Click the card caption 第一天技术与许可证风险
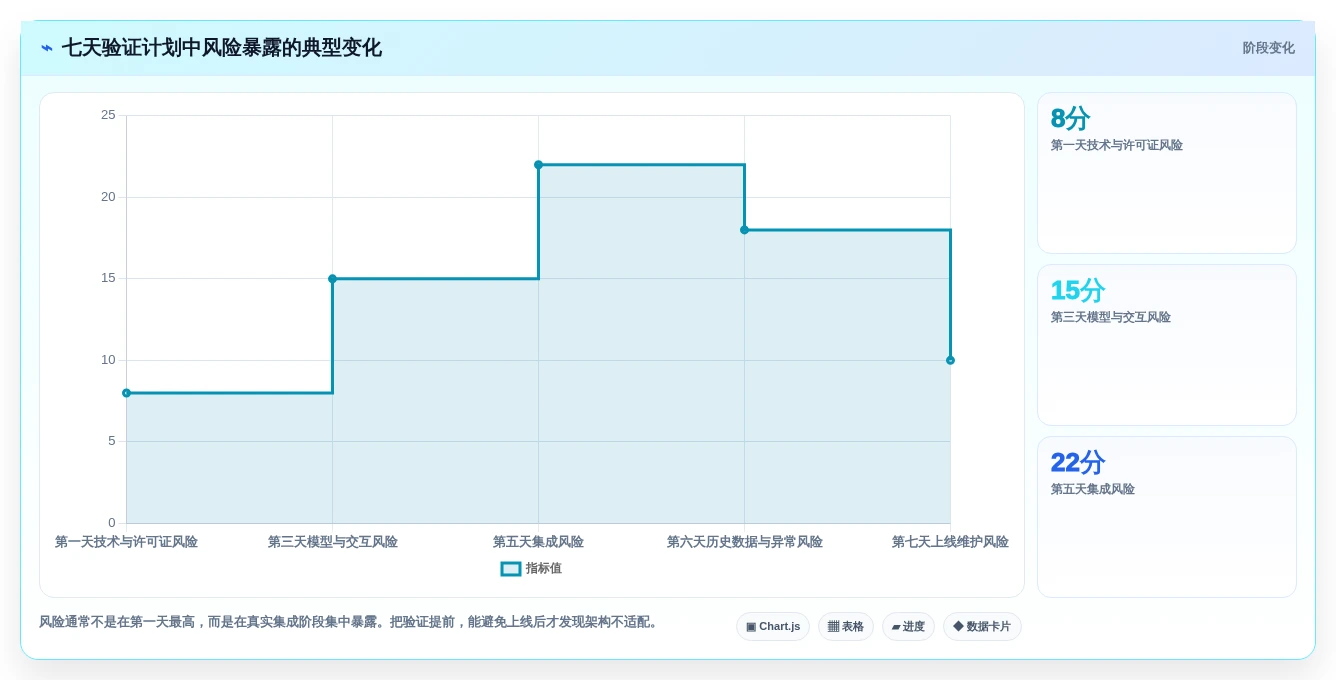This screenshot has width=1336, height=680. [1117, 146]
